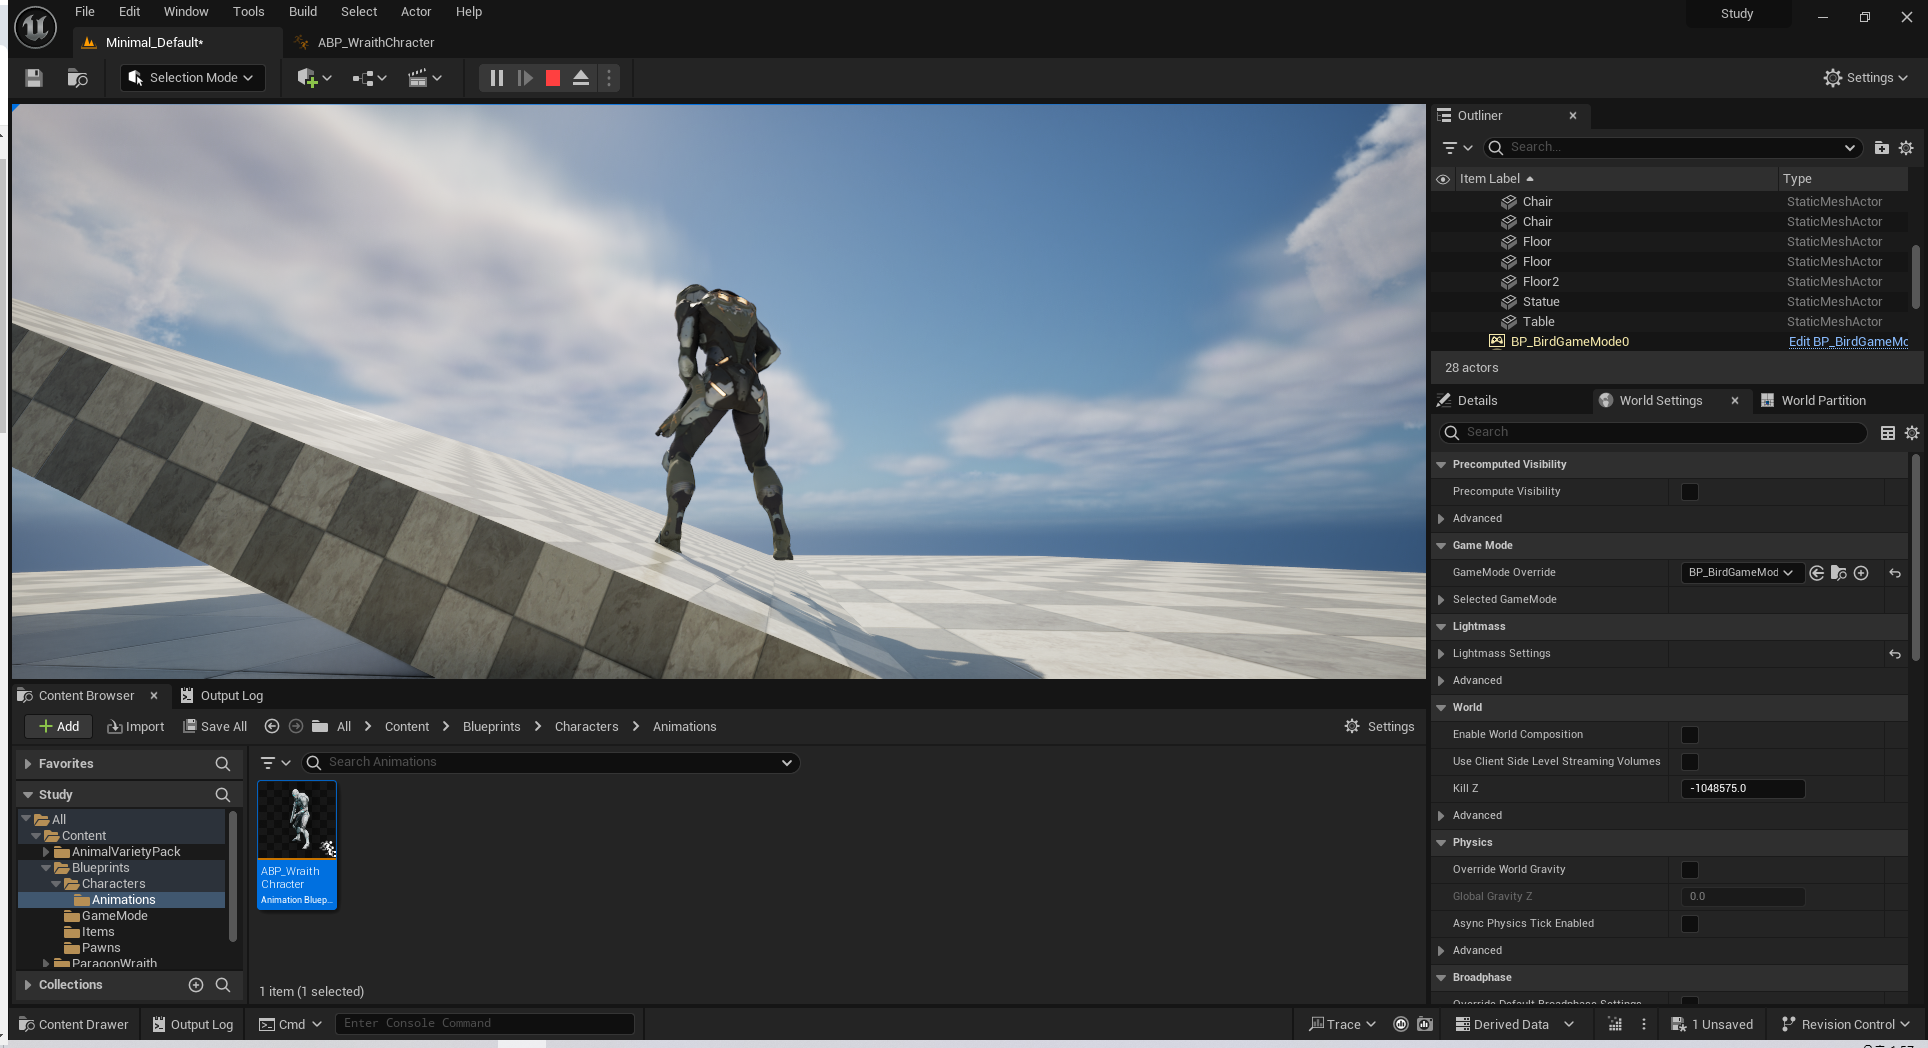Click the Add button in Content Browser
This screenshot has height=1048, width=1928.
[x=58, y=727]
